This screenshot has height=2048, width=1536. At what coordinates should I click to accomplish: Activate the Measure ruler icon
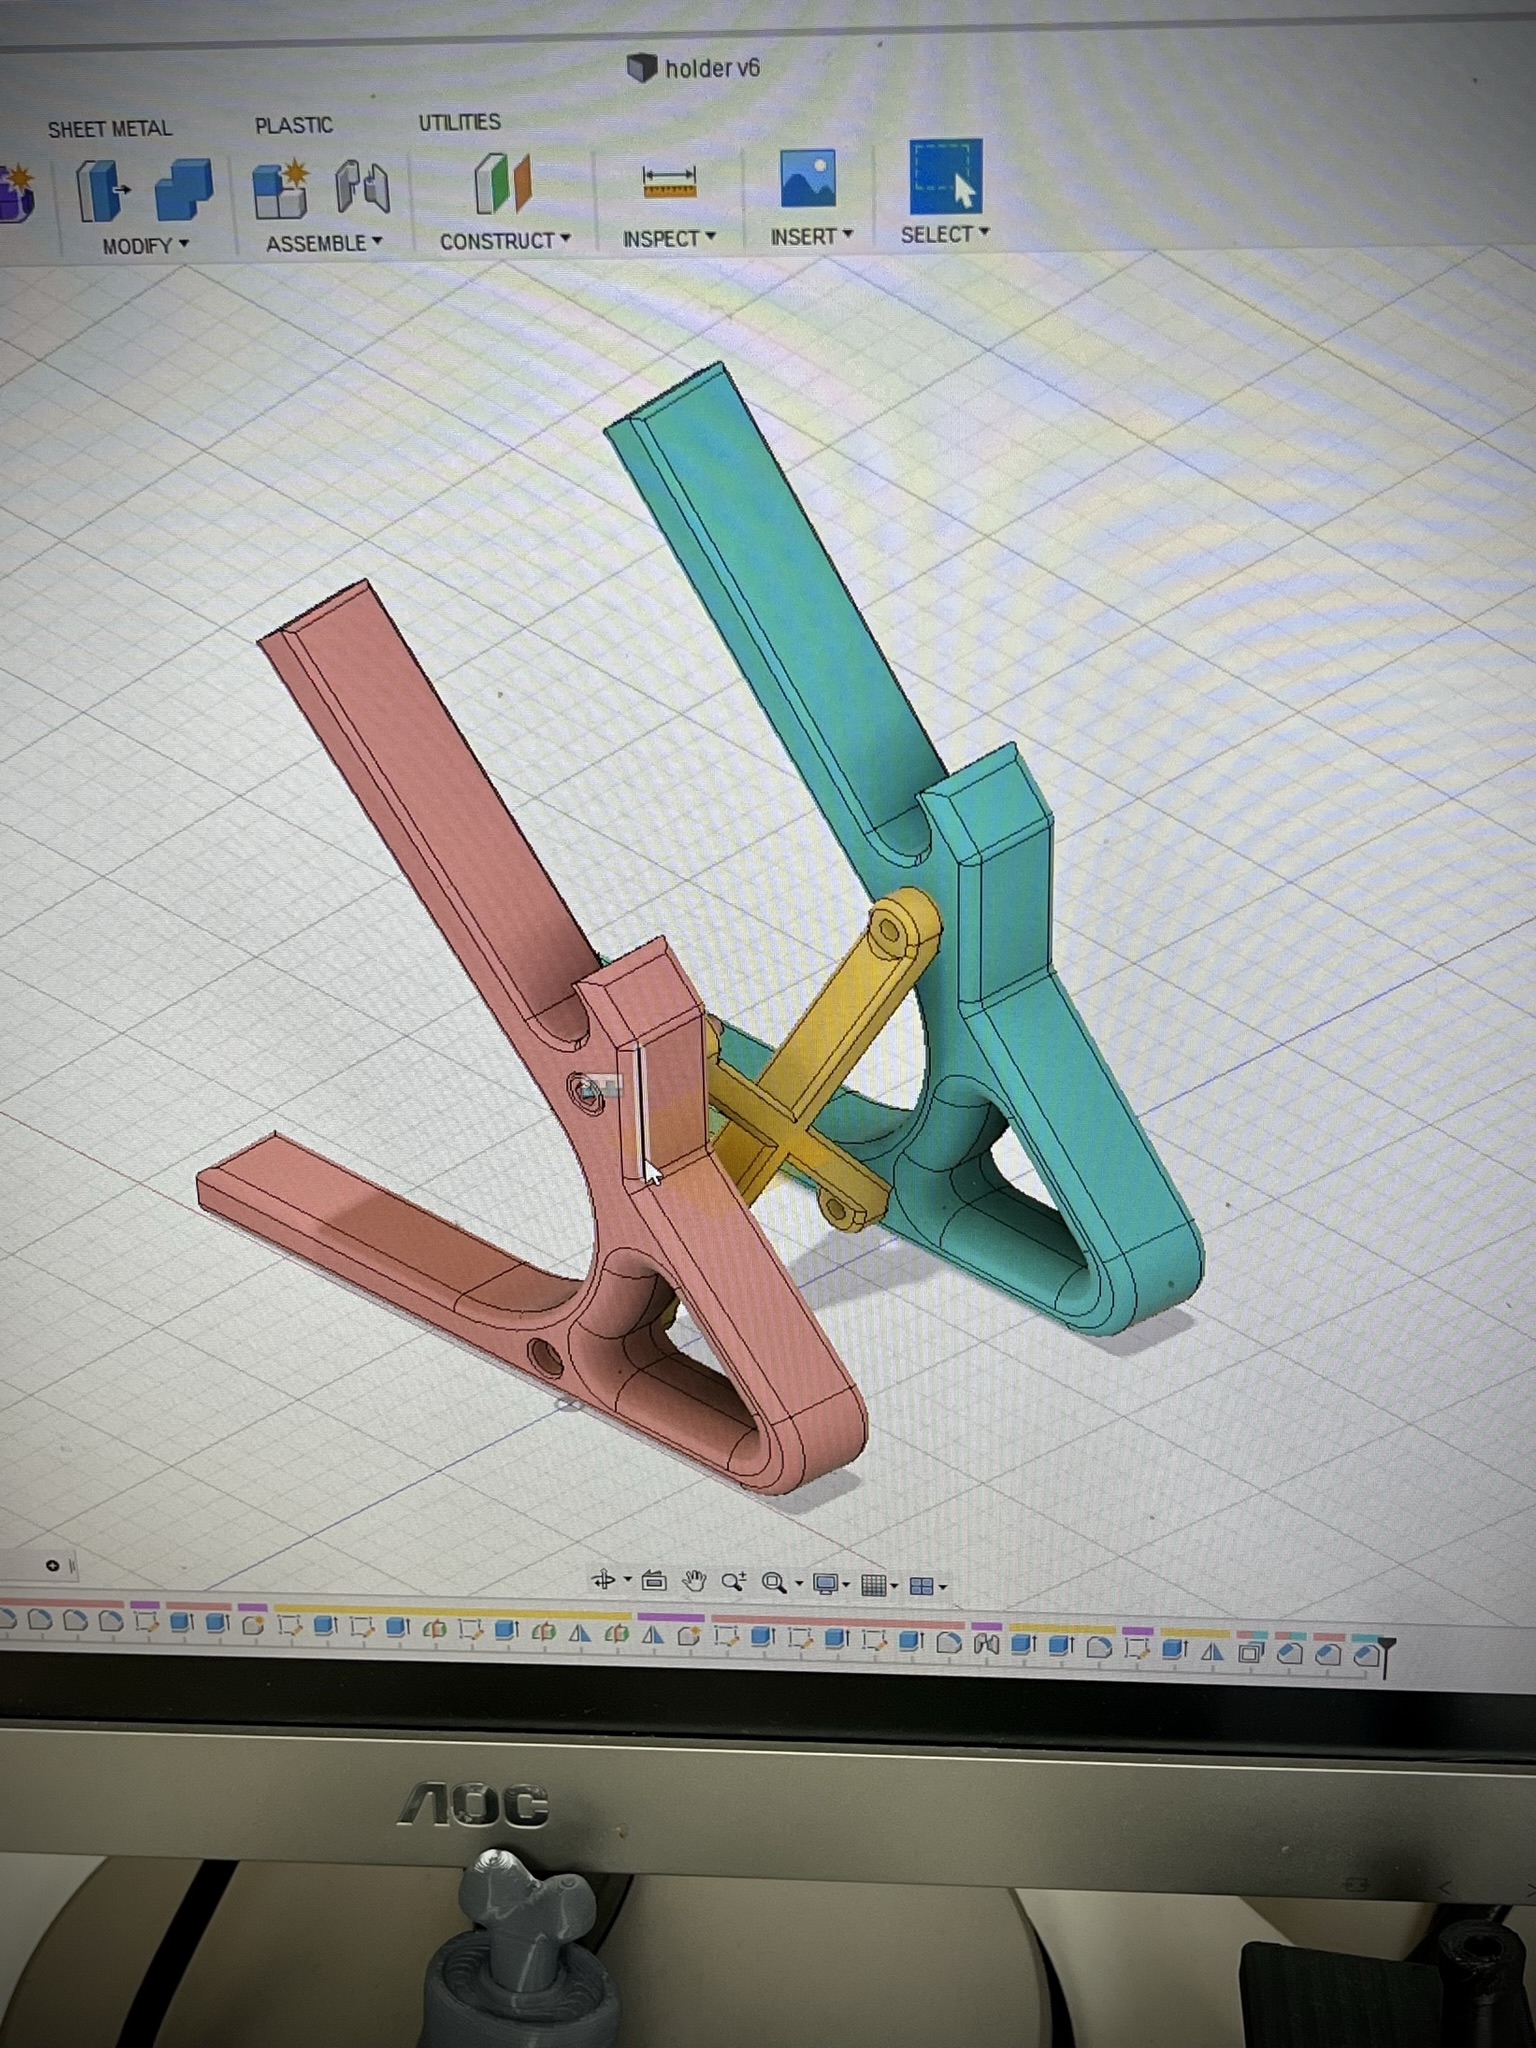(x=669, y=181)
